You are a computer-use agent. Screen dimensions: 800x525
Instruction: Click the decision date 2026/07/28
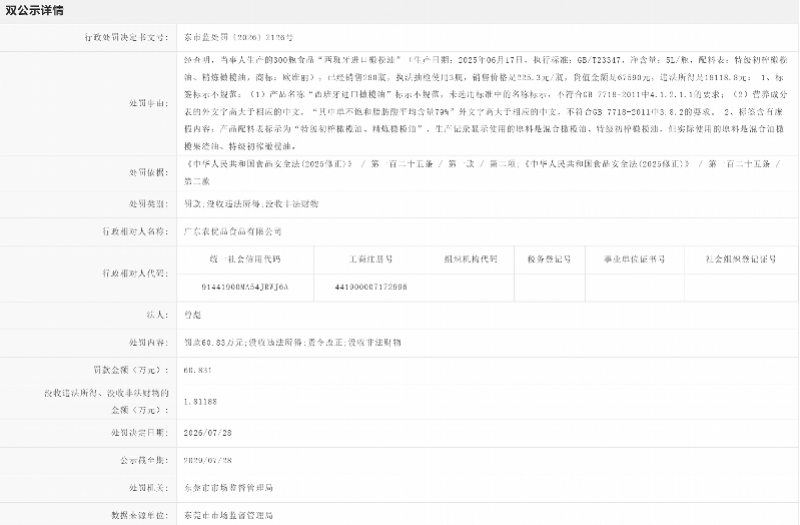208,433
